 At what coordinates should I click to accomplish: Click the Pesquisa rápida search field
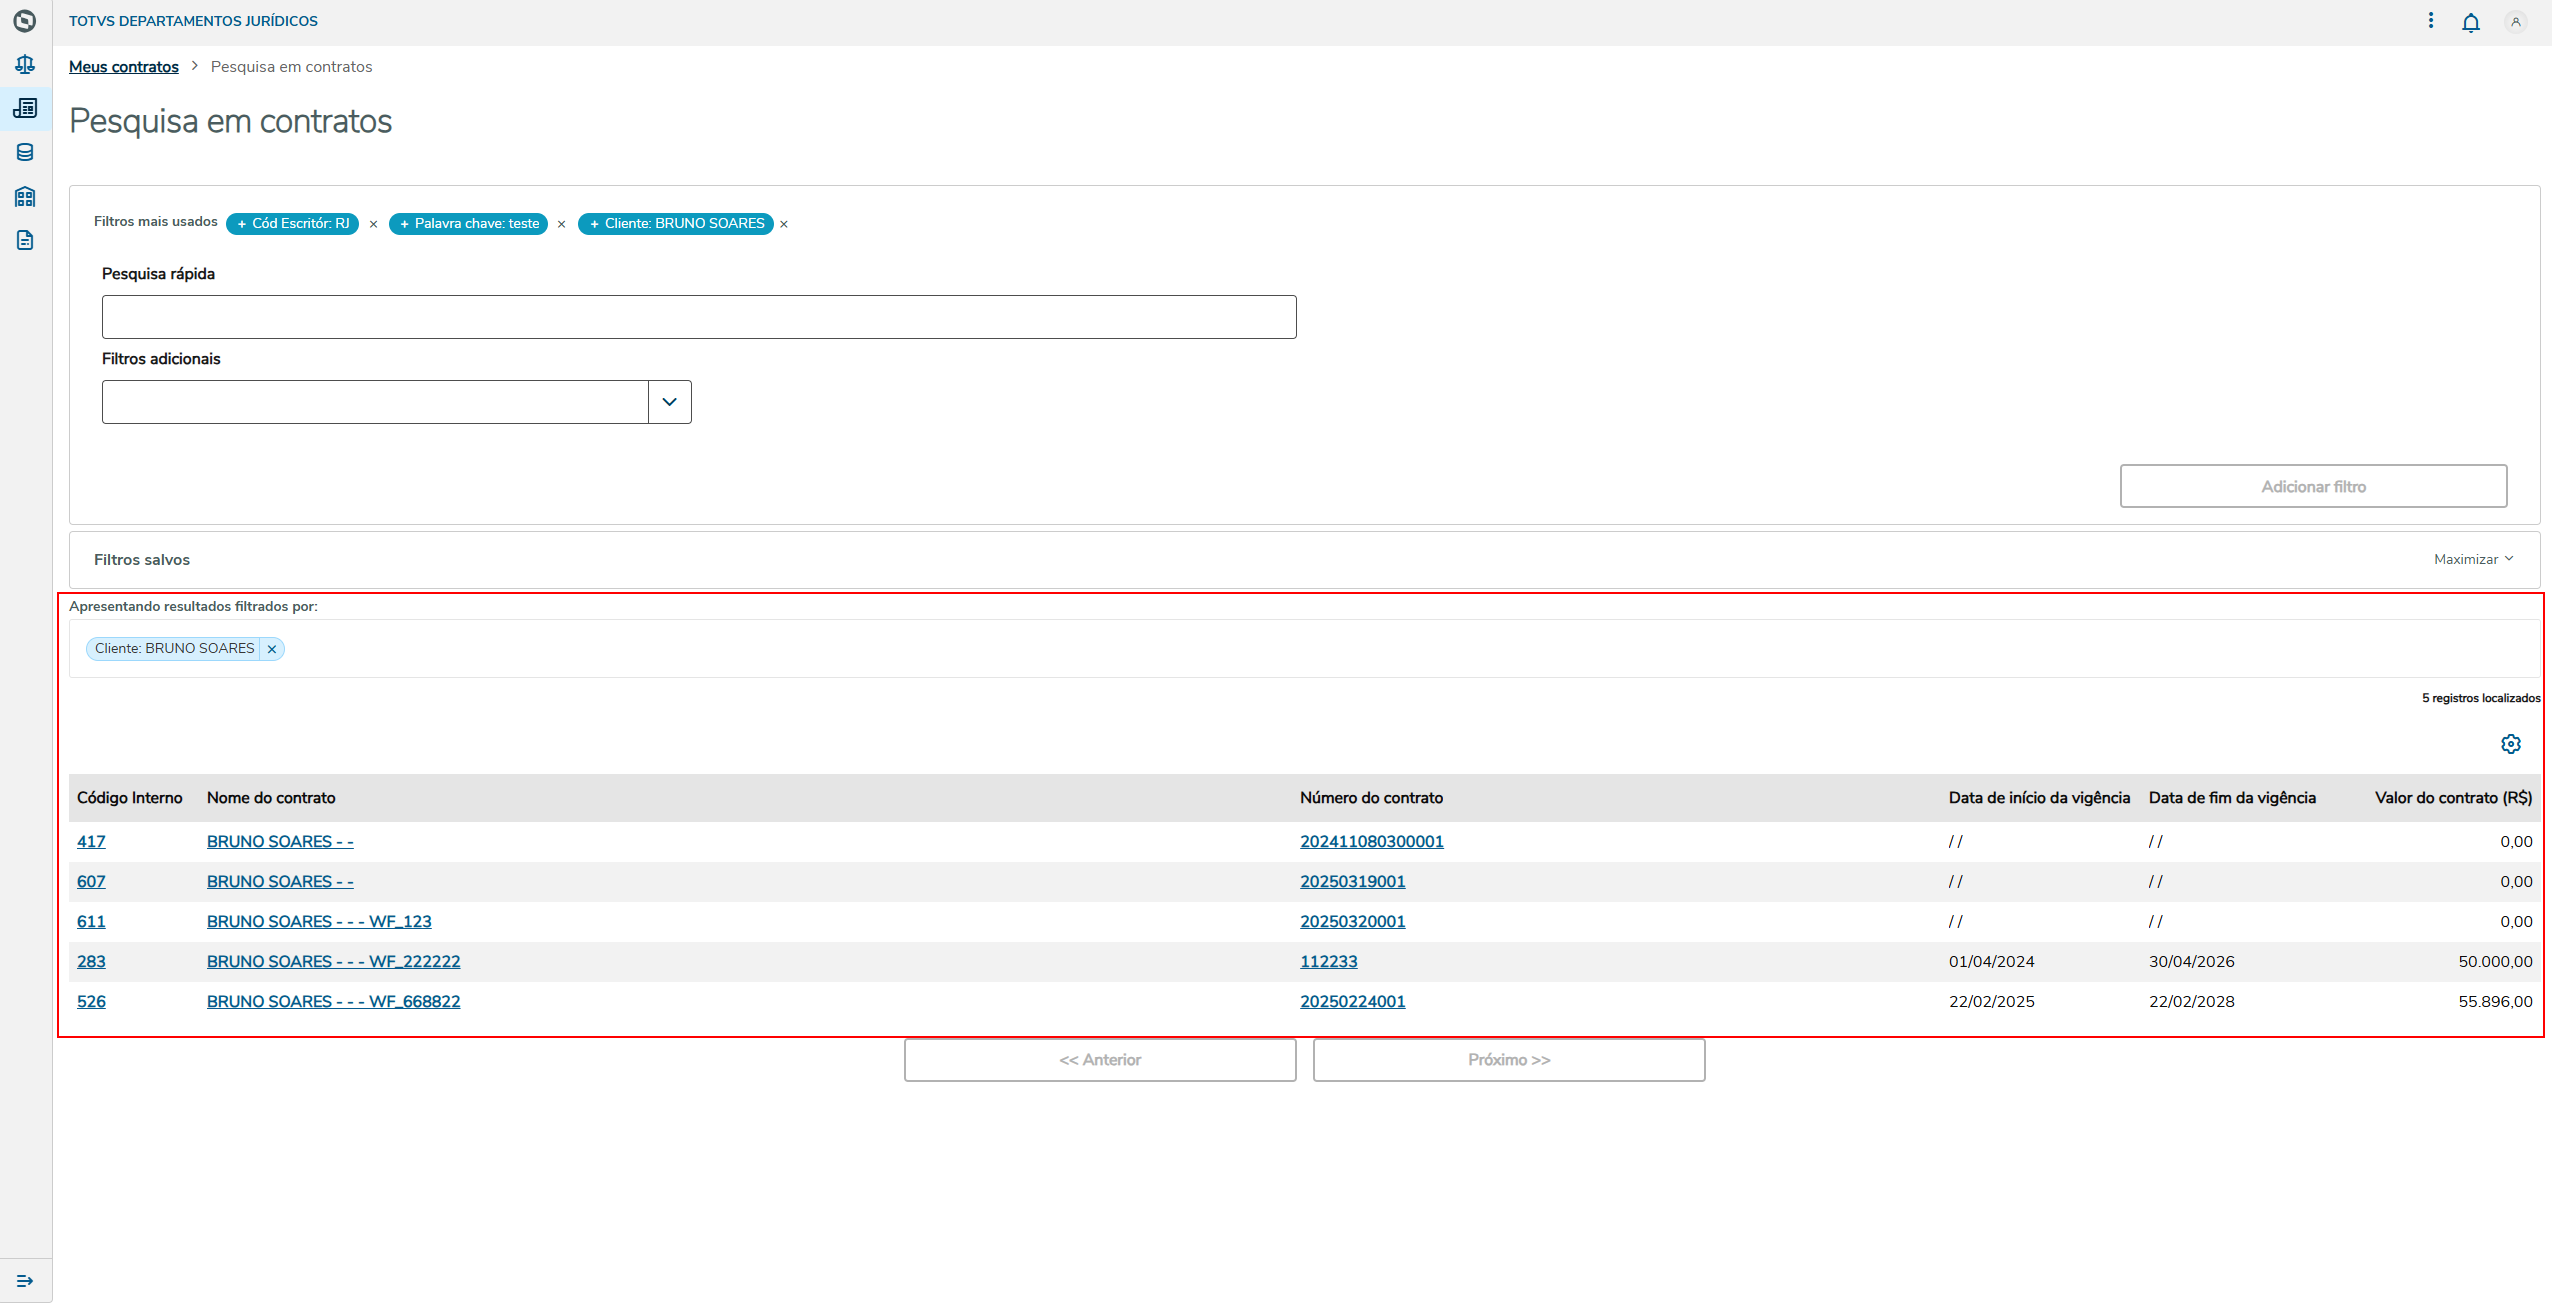click(699, 317)
